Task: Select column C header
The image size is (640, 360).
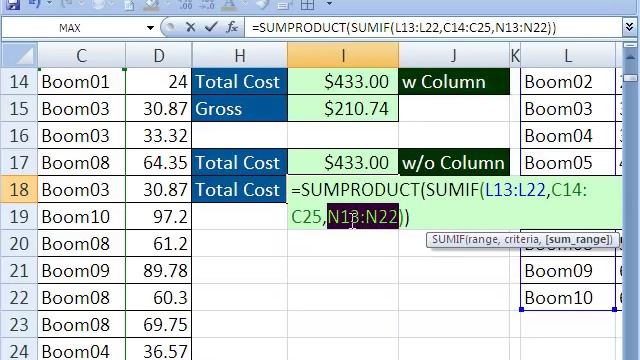Action: click(x=81, y=56)
